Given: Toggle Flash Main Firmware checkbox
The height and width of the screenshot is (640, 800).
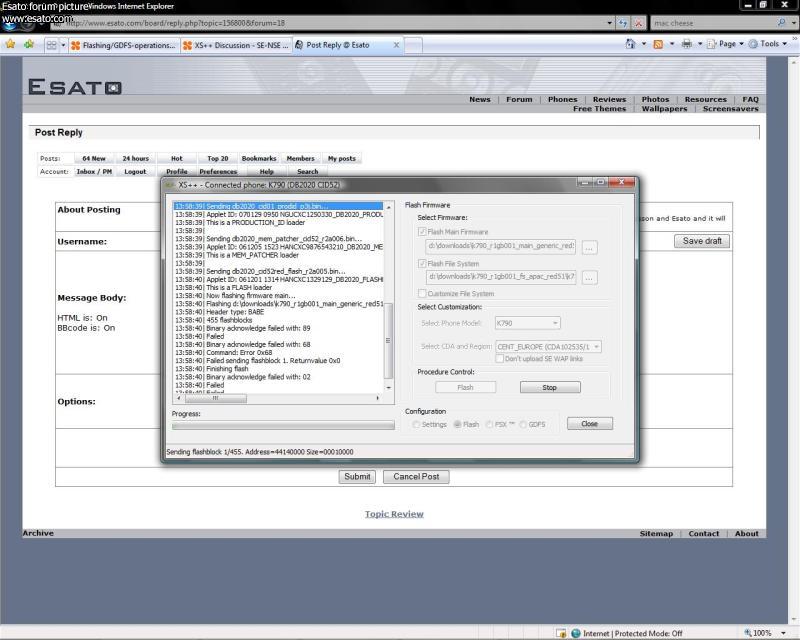Looking at the screenshot, I should (422, 232).
